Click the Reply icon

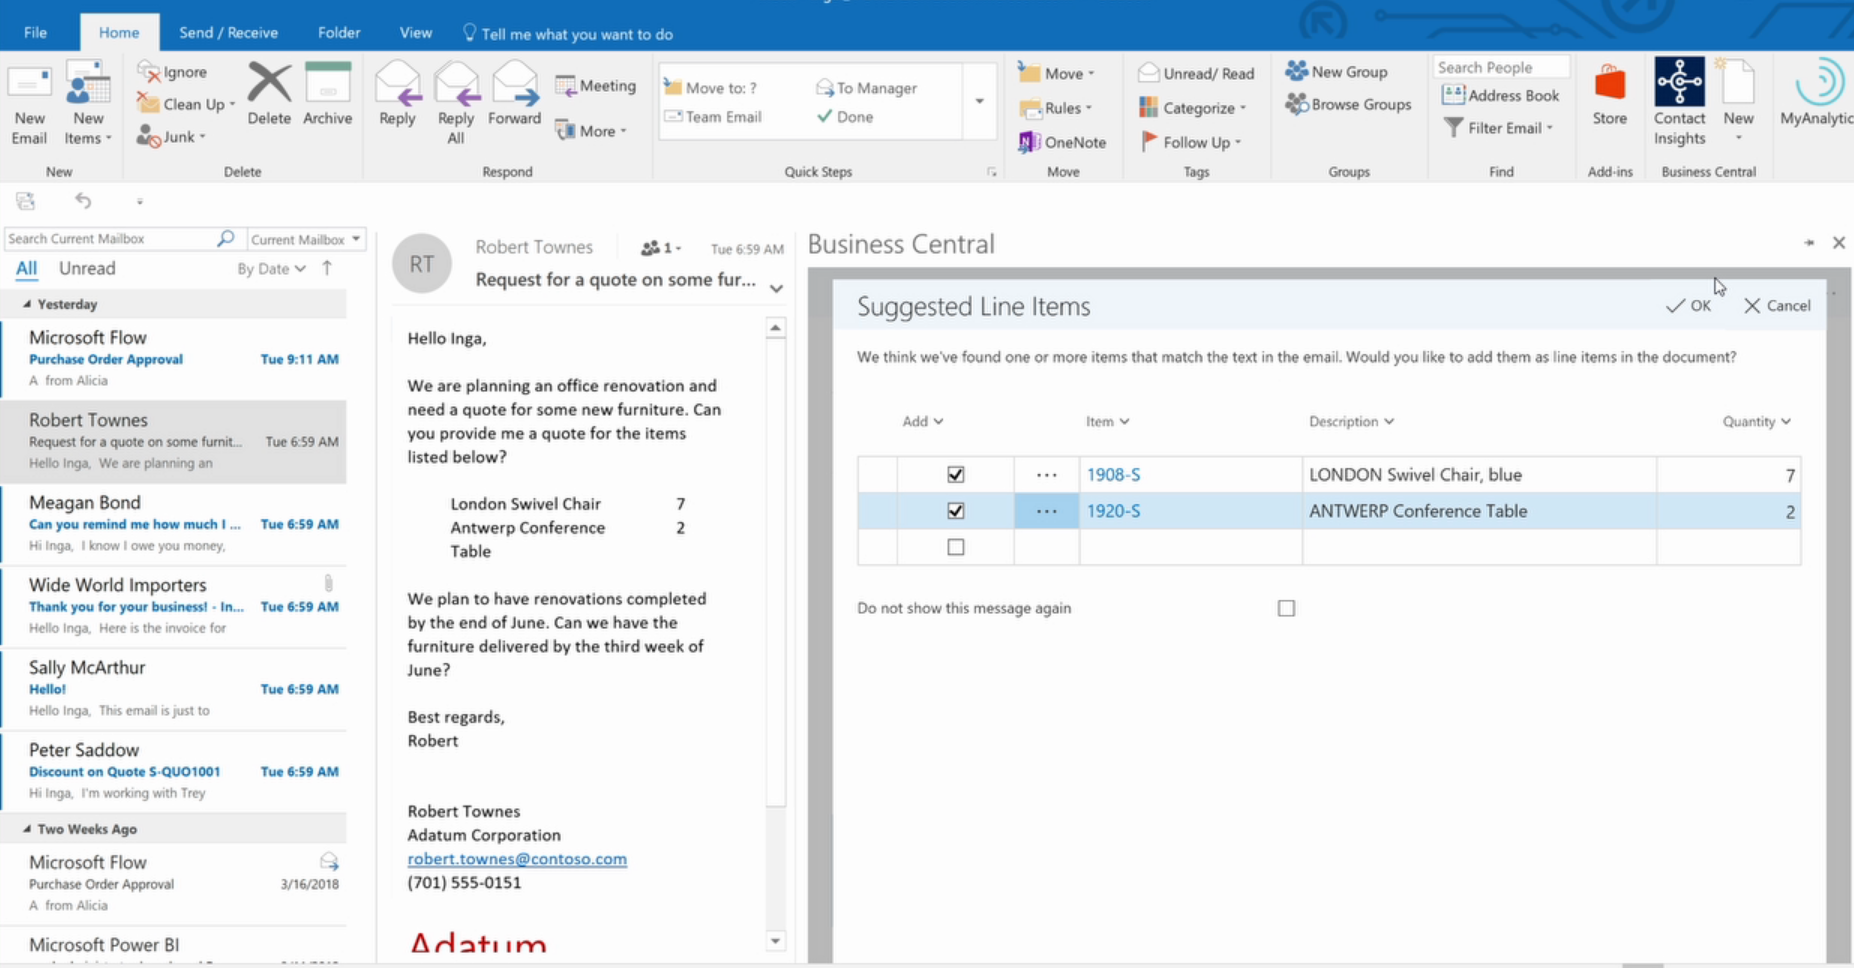[x=397, y=84]
